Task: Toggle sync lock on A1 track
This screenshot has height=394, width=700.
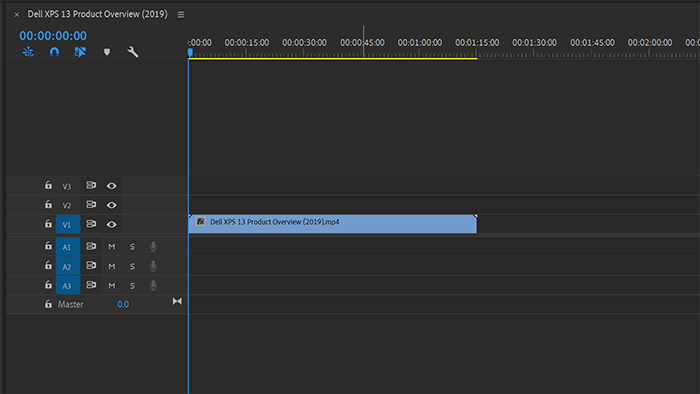Action: click(x=91, y=246)
